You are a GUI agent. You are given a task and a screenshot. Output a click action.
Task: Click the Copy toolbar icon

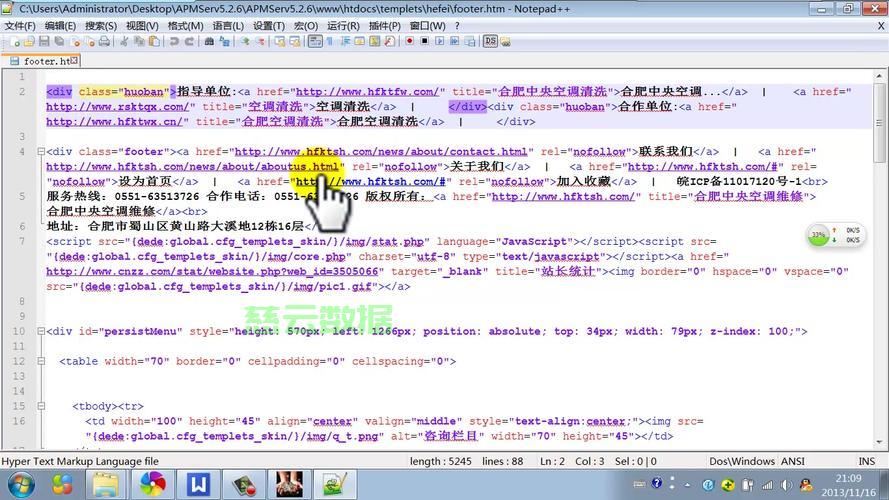tap(139, 41)
